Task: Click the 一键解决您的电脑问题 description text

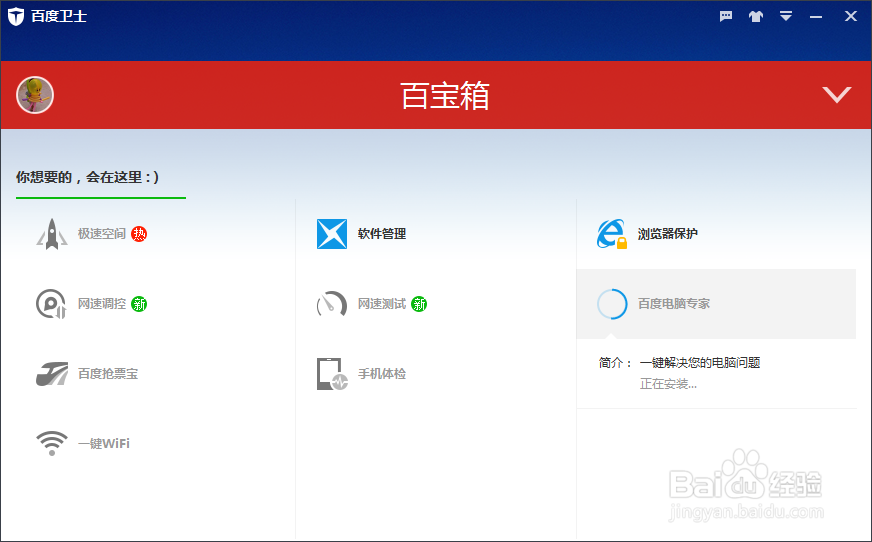Action: 700,363
